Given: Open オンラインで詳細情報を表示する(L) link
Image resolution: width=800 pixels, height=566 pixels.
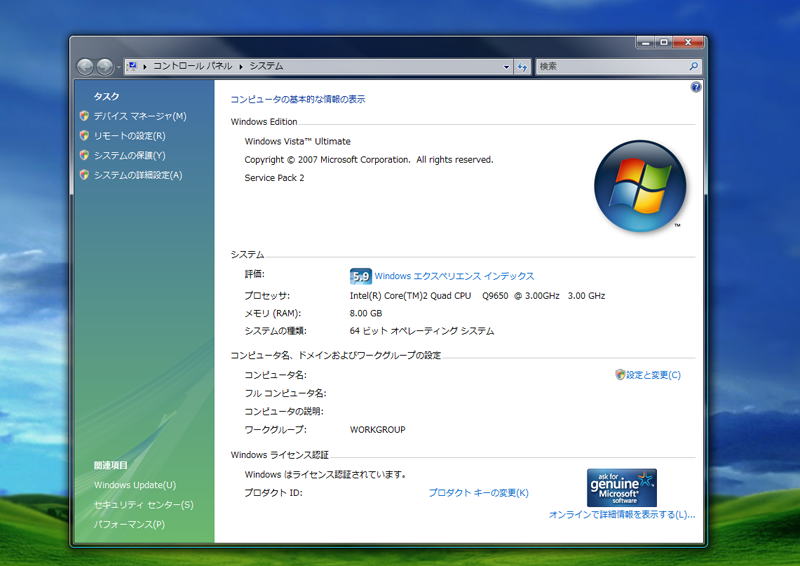Looking at the screenshot, I should pyautogui.click(x=622, y=514).
